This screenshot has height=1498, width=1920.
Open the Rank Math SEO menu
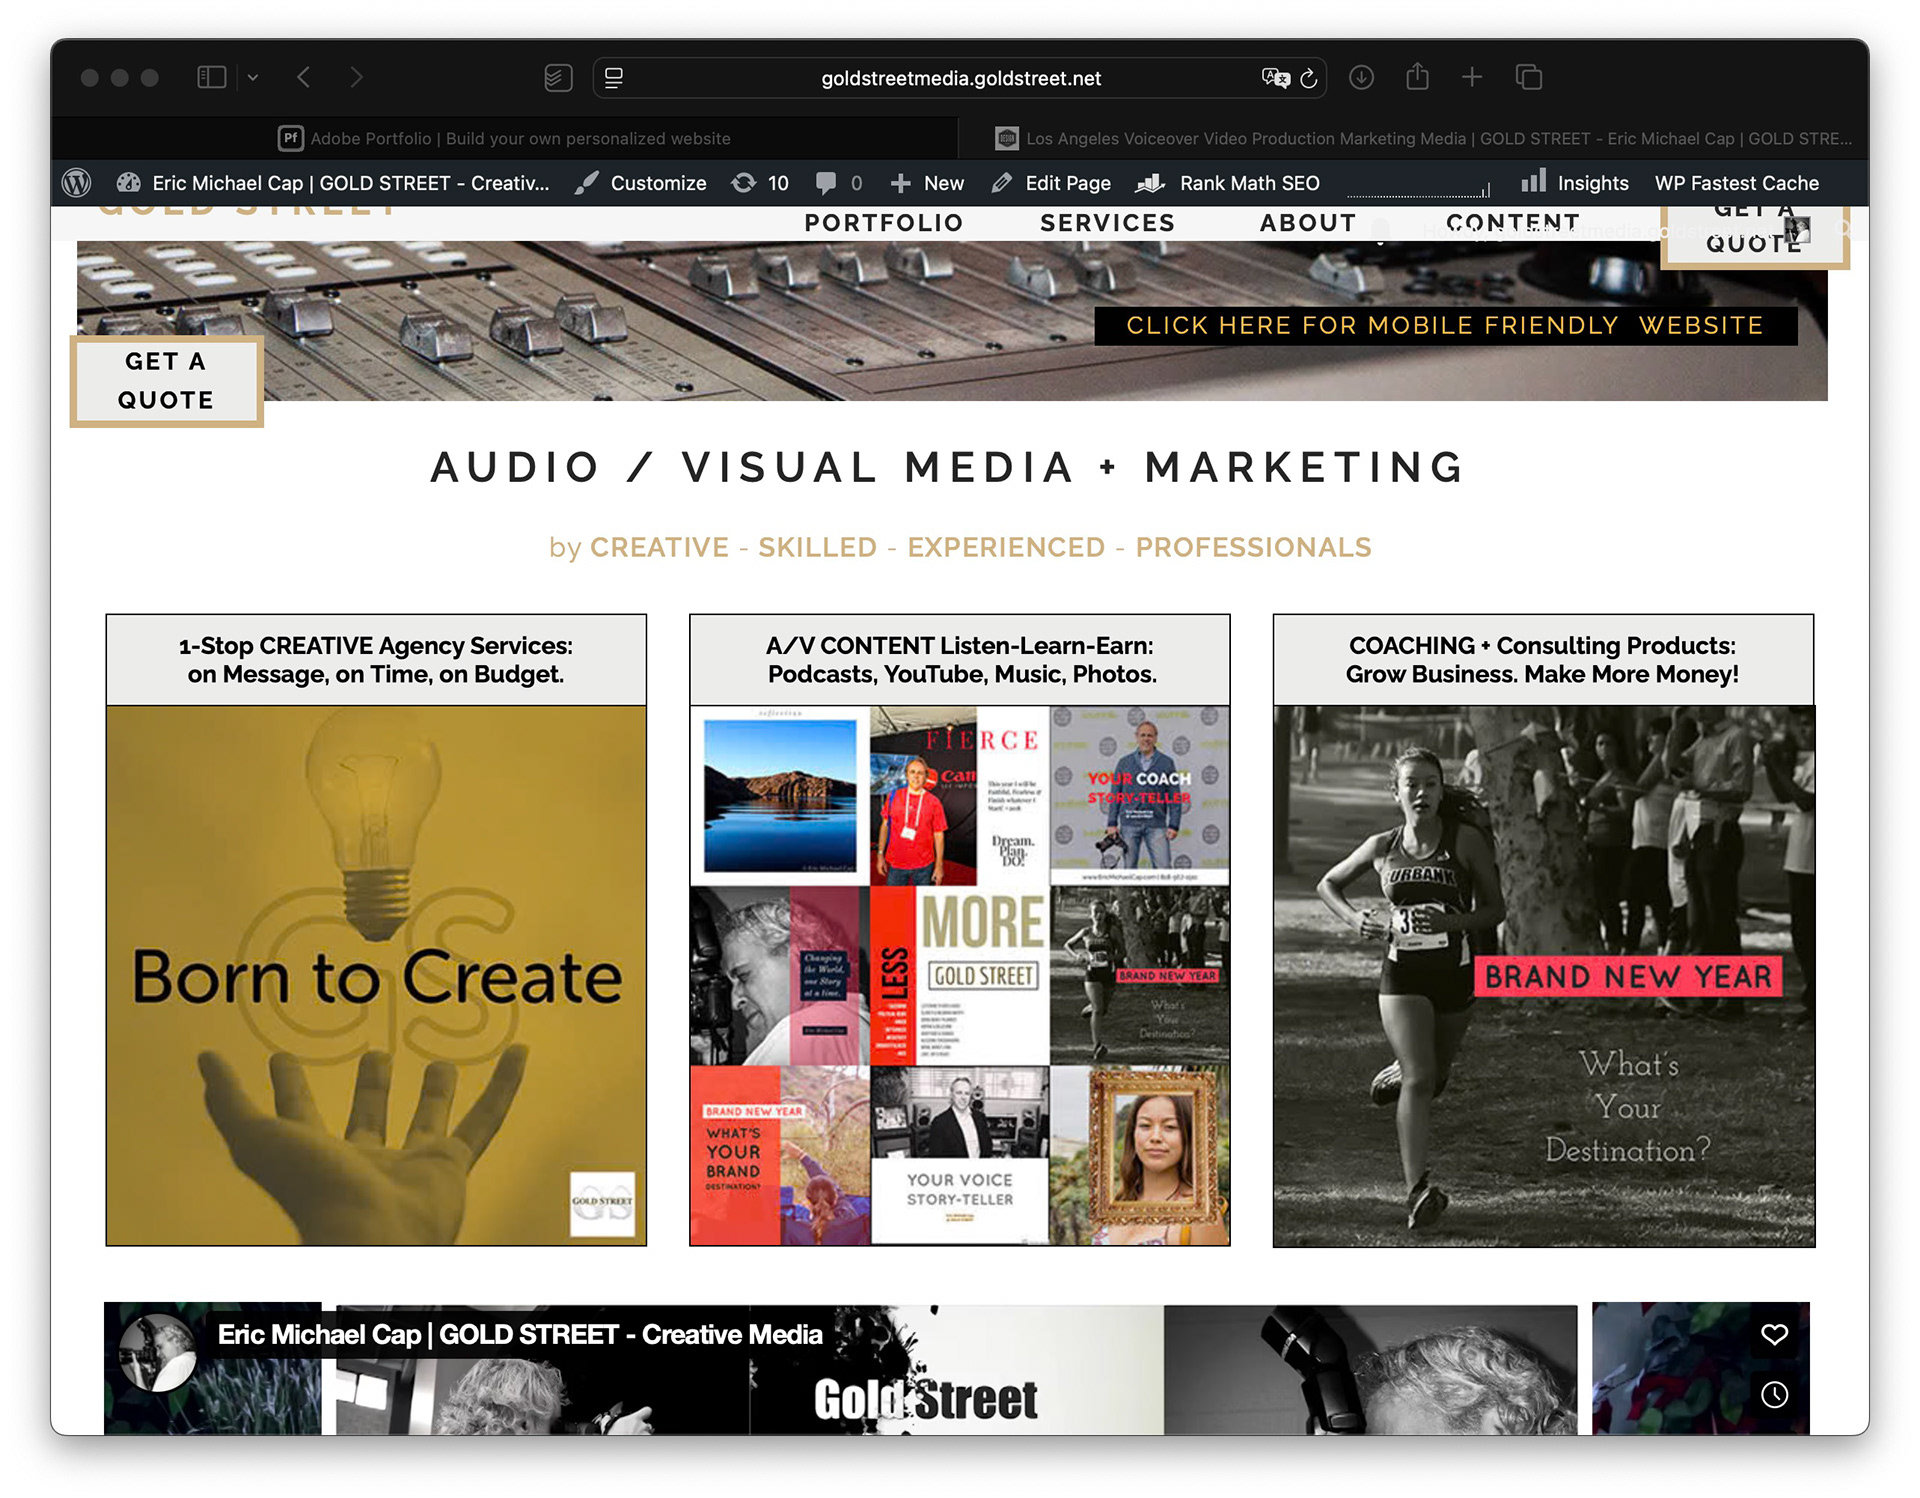[1229, 183]
